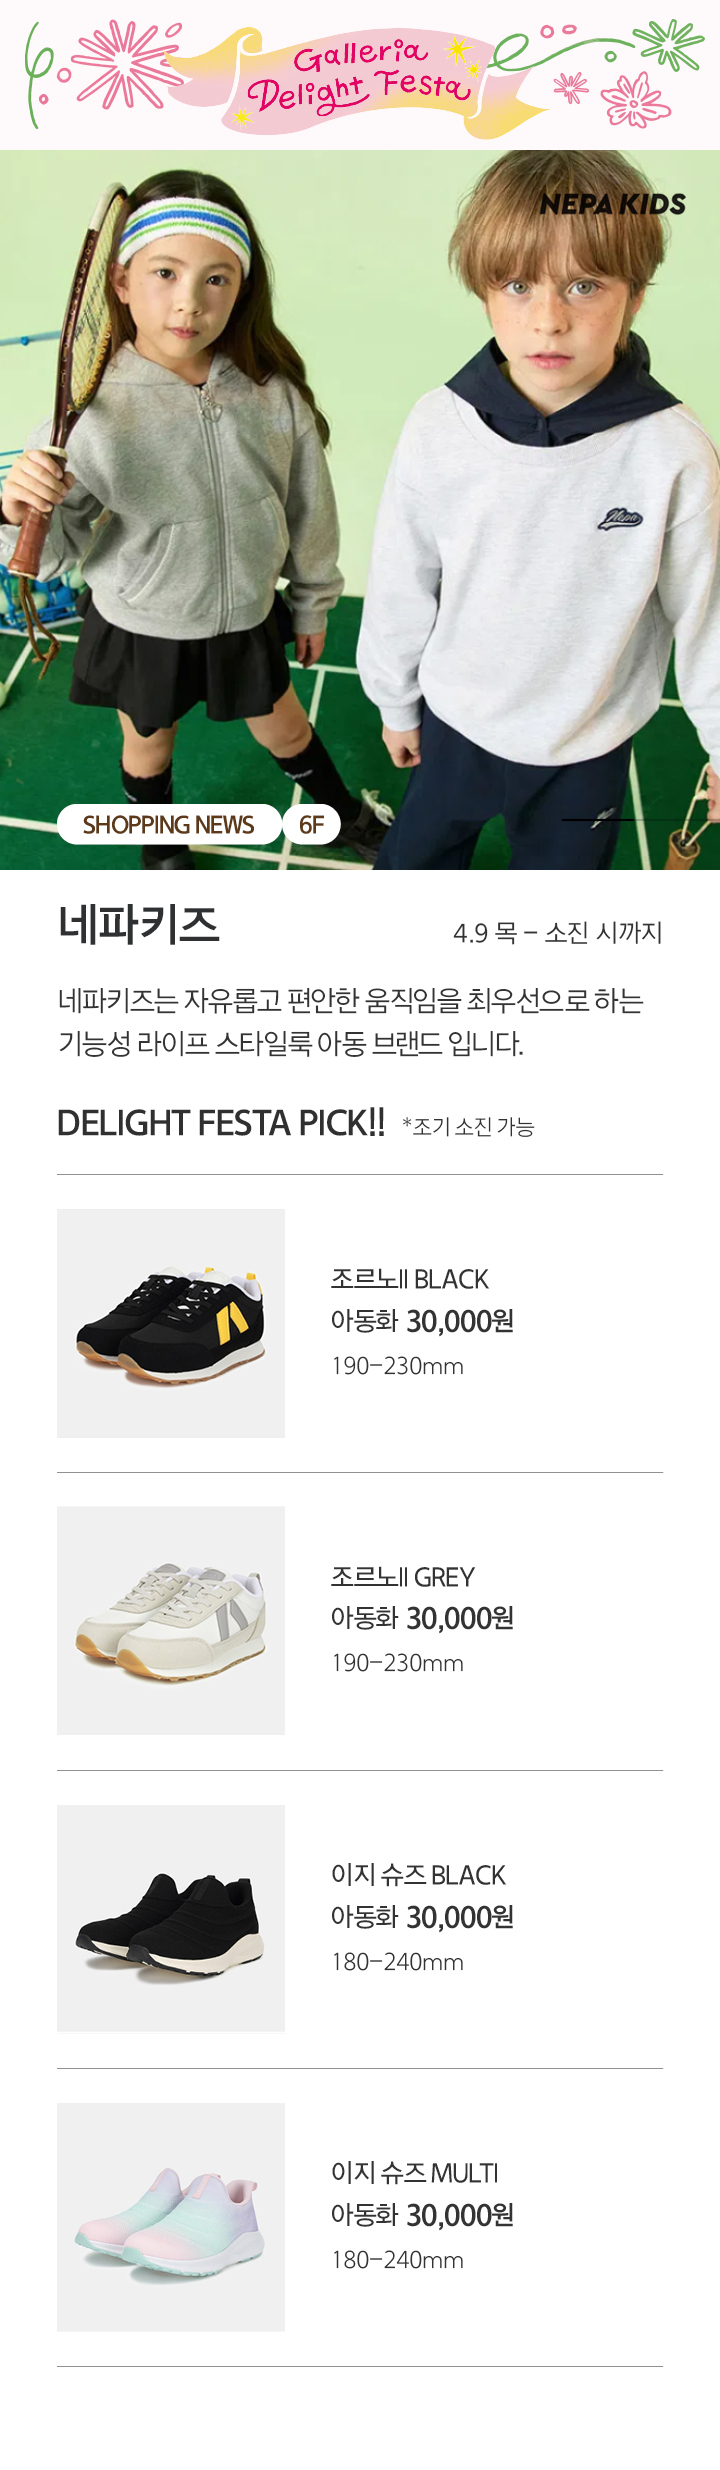This screenshot has width=720, height=2470.
Task: Open the 조르노II BLACK shoe thumbnail
Action: tap(171, 1323)
